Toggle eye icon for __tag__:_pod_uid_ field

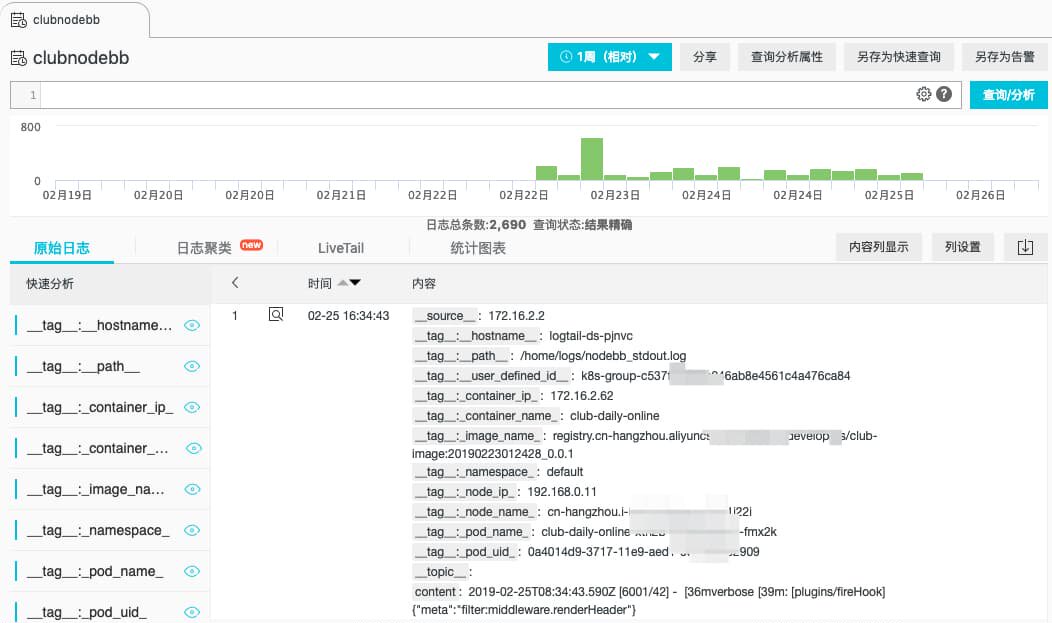click(192, 612)
